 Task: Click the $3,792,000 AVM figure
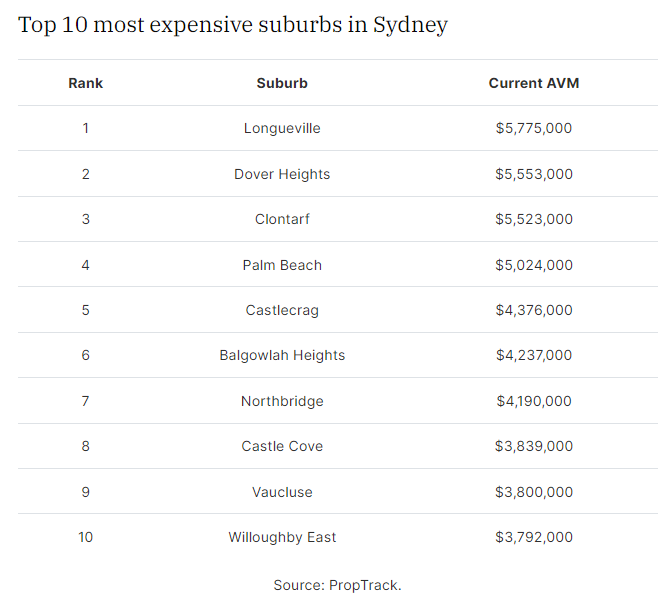[x=534, y=537]
